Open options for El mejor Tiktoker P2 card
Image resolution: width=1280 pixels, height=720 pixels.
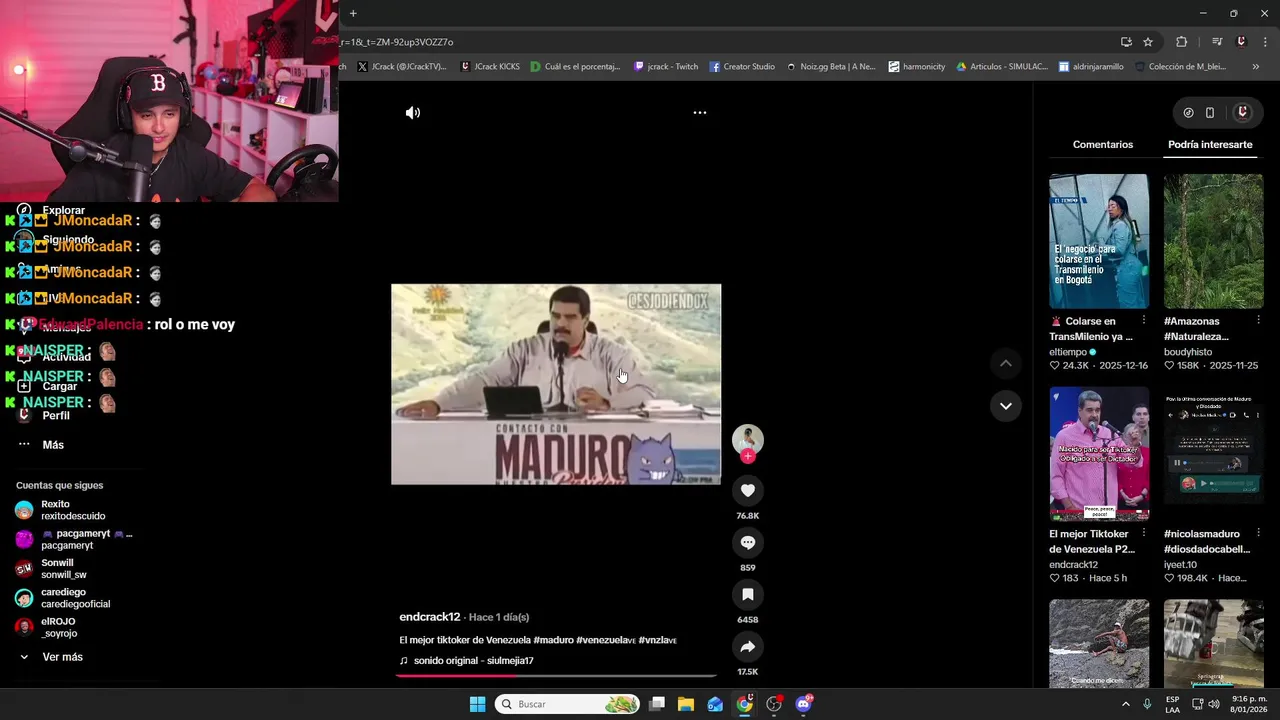pos(1143,534)
